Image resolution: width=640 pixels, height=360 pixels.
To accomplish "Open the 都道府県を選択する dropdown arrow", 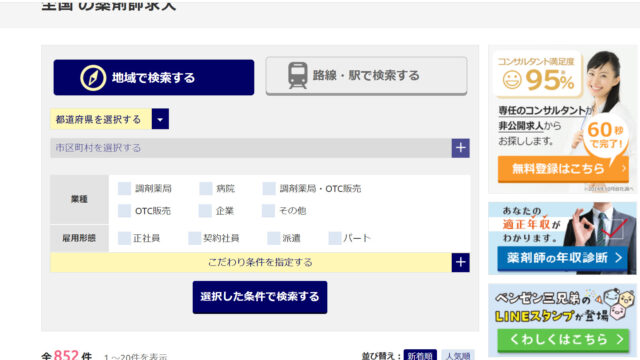I will (x=160, y=119).
